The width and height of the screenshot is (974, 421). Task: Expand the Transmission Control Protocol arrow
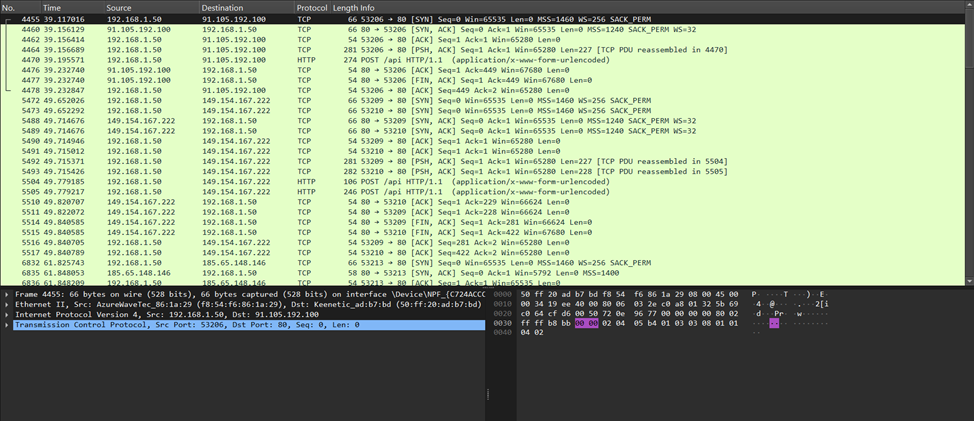pos(7,325)
